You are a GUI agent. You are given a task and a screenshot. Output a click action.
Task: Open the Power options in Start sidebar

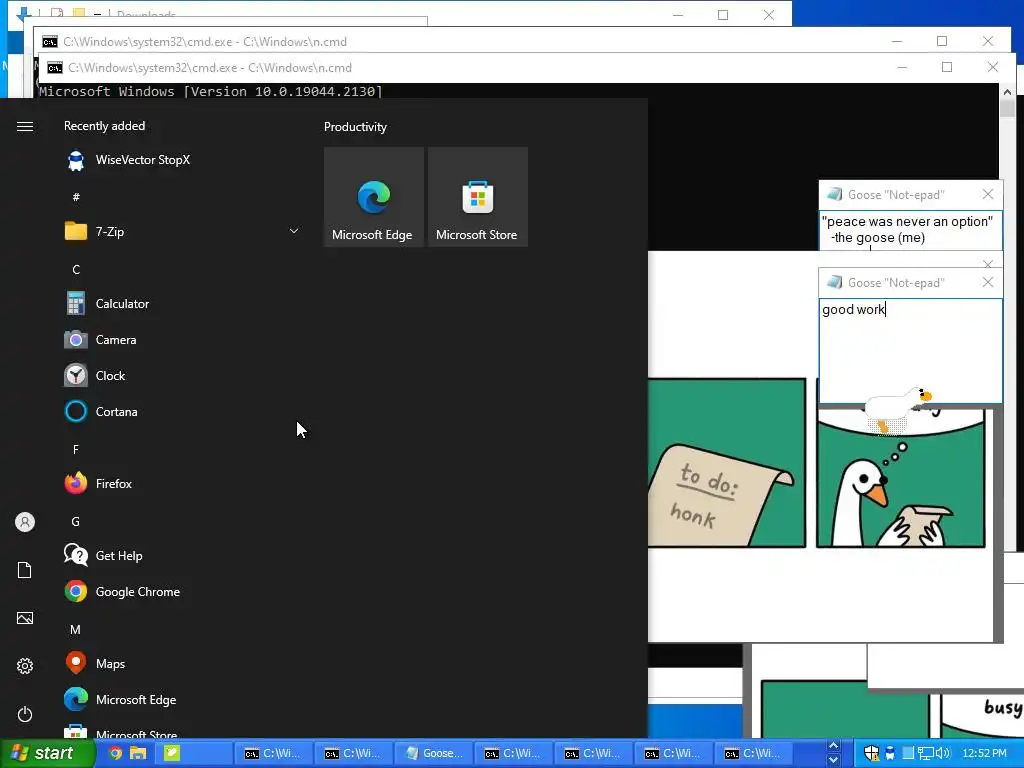click(25, 714)
